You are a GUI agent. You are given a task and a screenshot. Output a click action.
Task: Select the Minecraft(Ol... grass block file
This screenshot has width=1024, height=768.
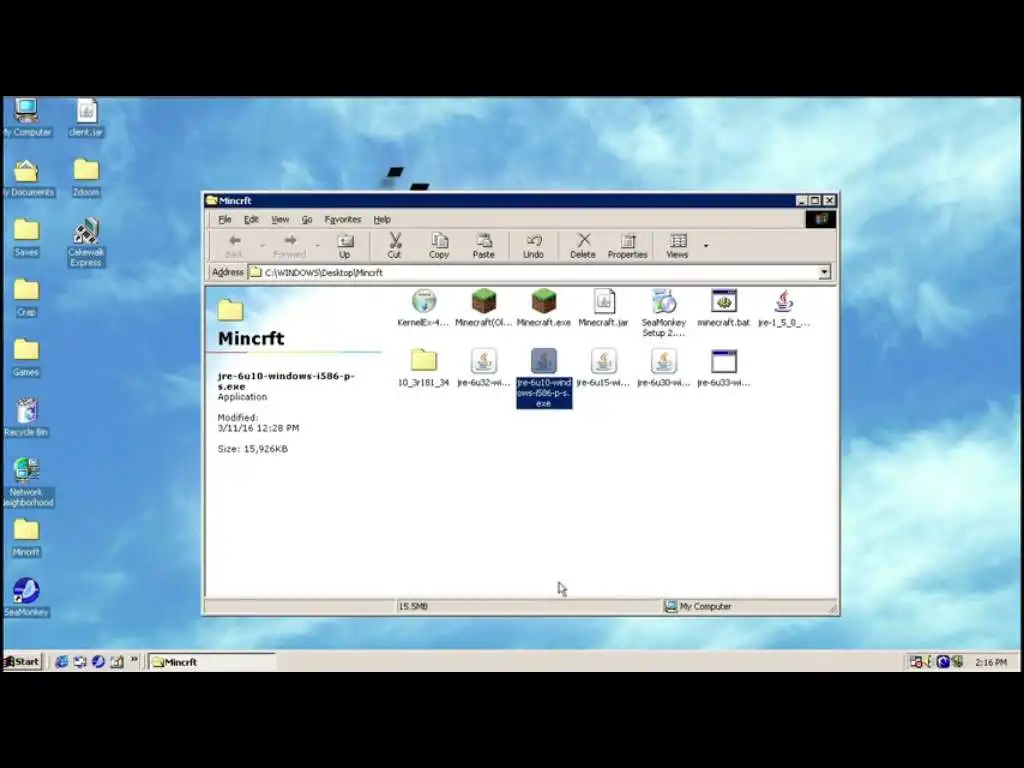pyautogui.click(x=483, y=308)
